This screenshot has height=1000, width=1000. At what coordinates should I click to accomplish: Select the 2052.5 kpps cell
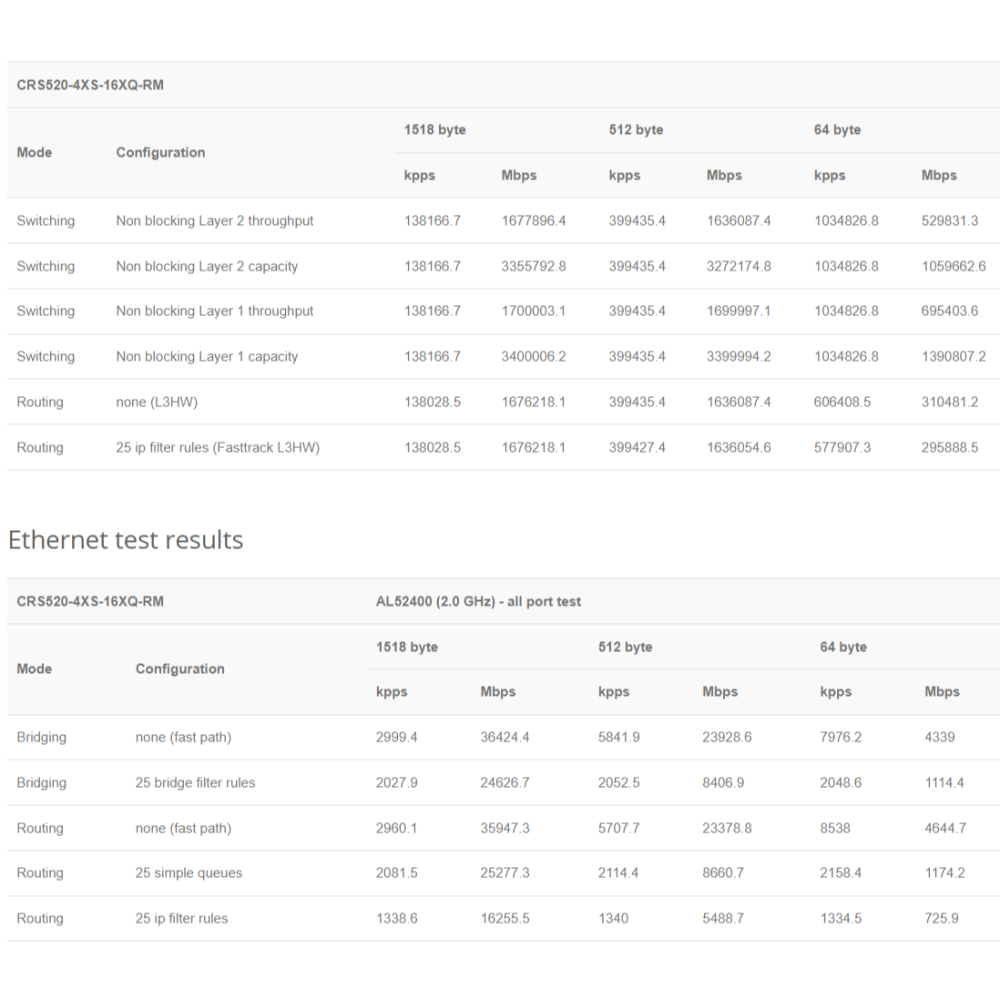coord(619,783)
